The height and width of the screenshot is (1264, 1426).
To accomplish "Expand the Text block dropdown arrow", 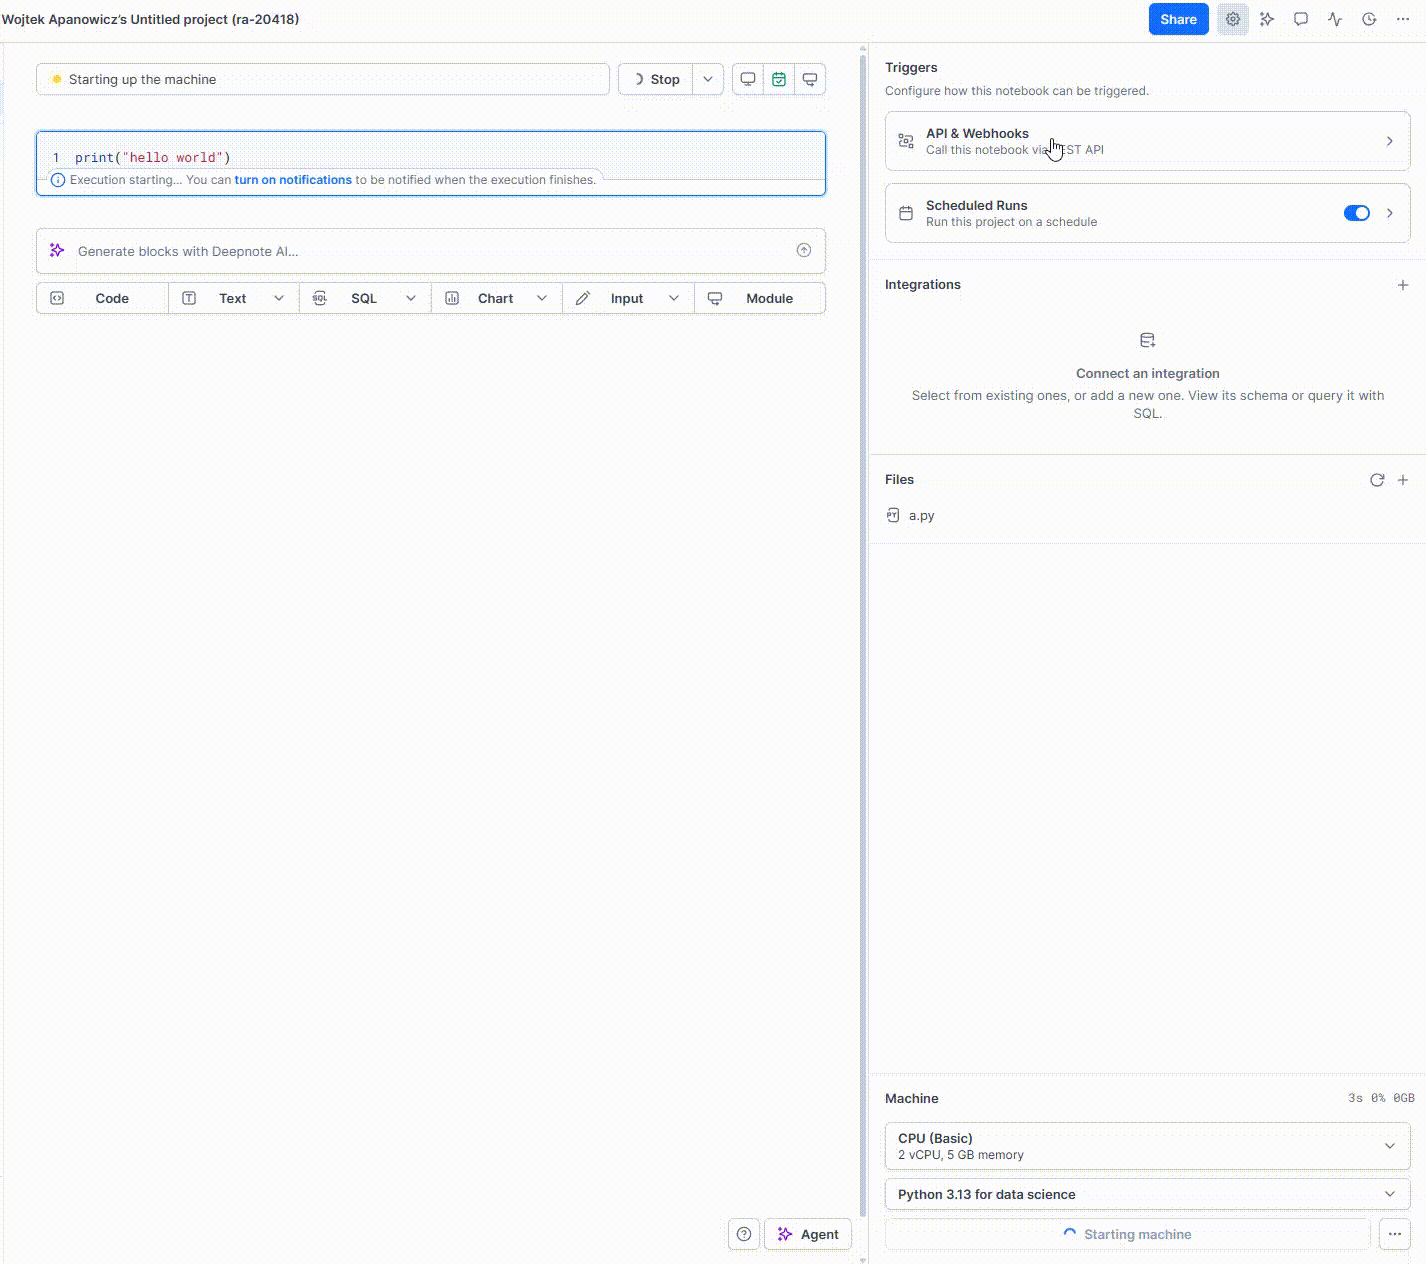I will coord(279,298).
